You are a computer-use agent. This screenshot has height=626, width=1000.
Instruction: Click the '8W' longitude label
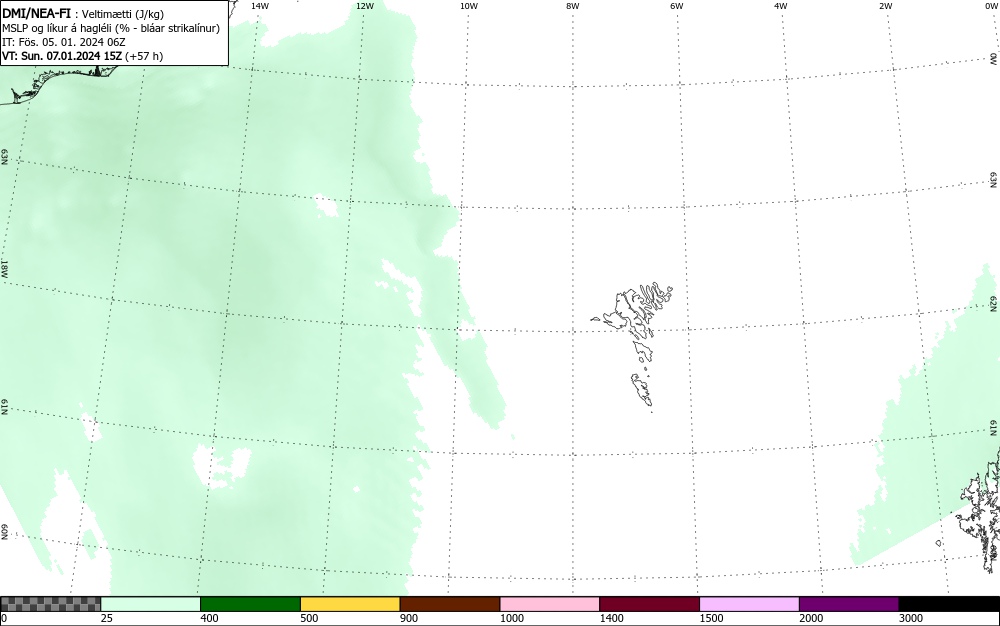click(573, 6)
